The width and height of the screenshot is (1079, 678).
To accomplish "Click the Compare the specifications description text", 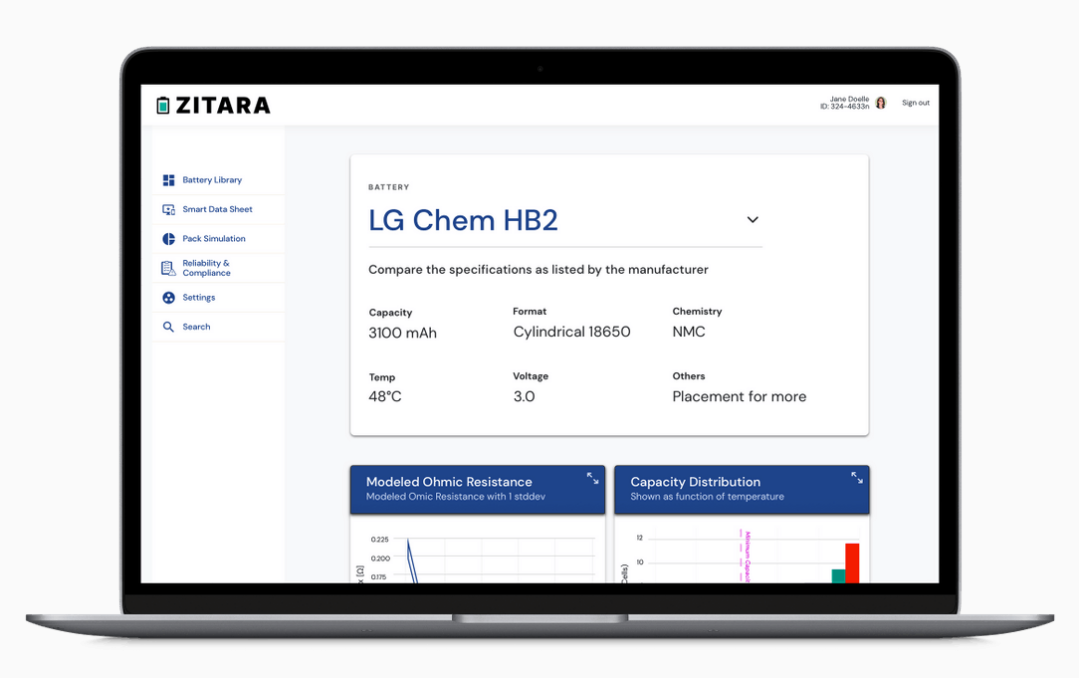I will tap(538, 270).
